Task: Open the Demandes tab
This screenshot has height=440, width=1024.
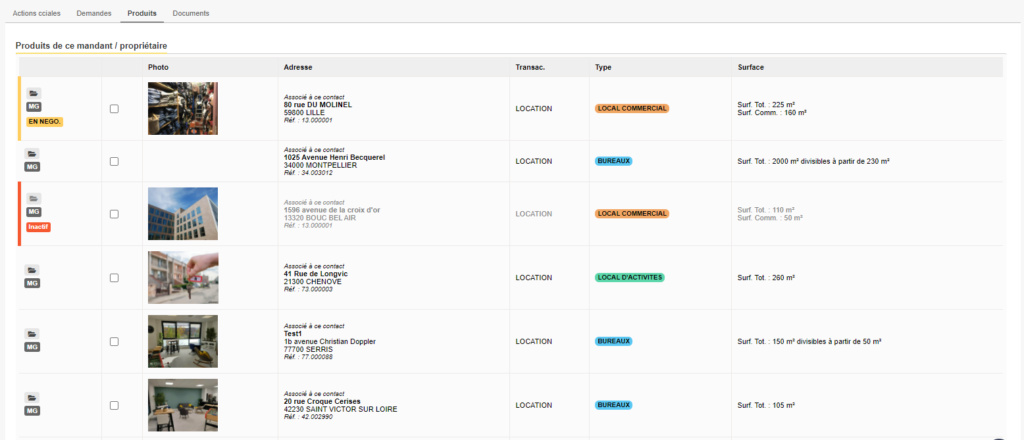Action: (94, 12)
